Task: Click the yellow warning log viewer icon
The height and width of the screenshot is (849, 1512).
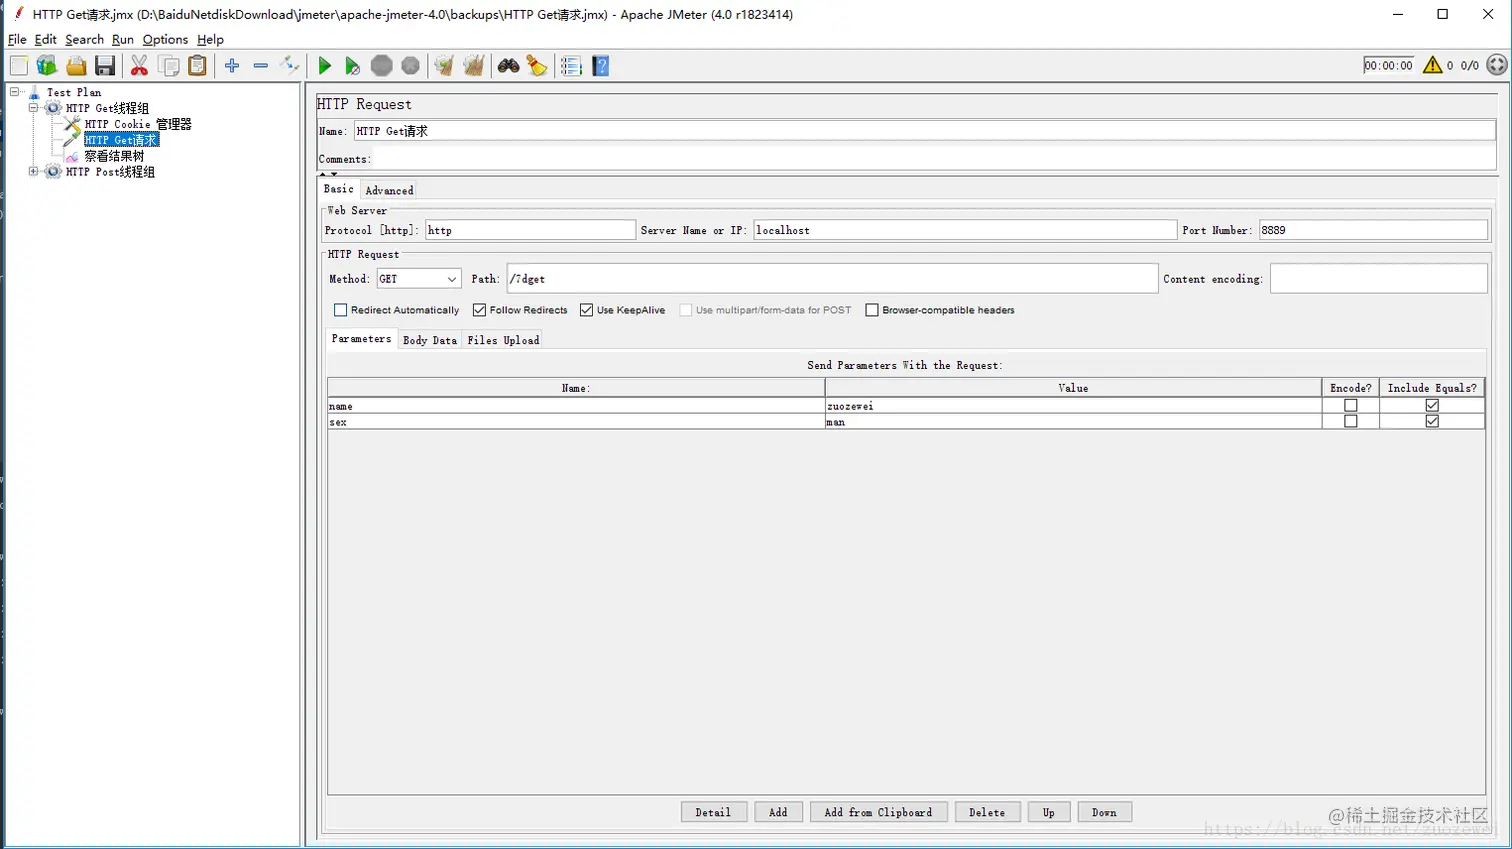Action: [x=1433, y=63]
